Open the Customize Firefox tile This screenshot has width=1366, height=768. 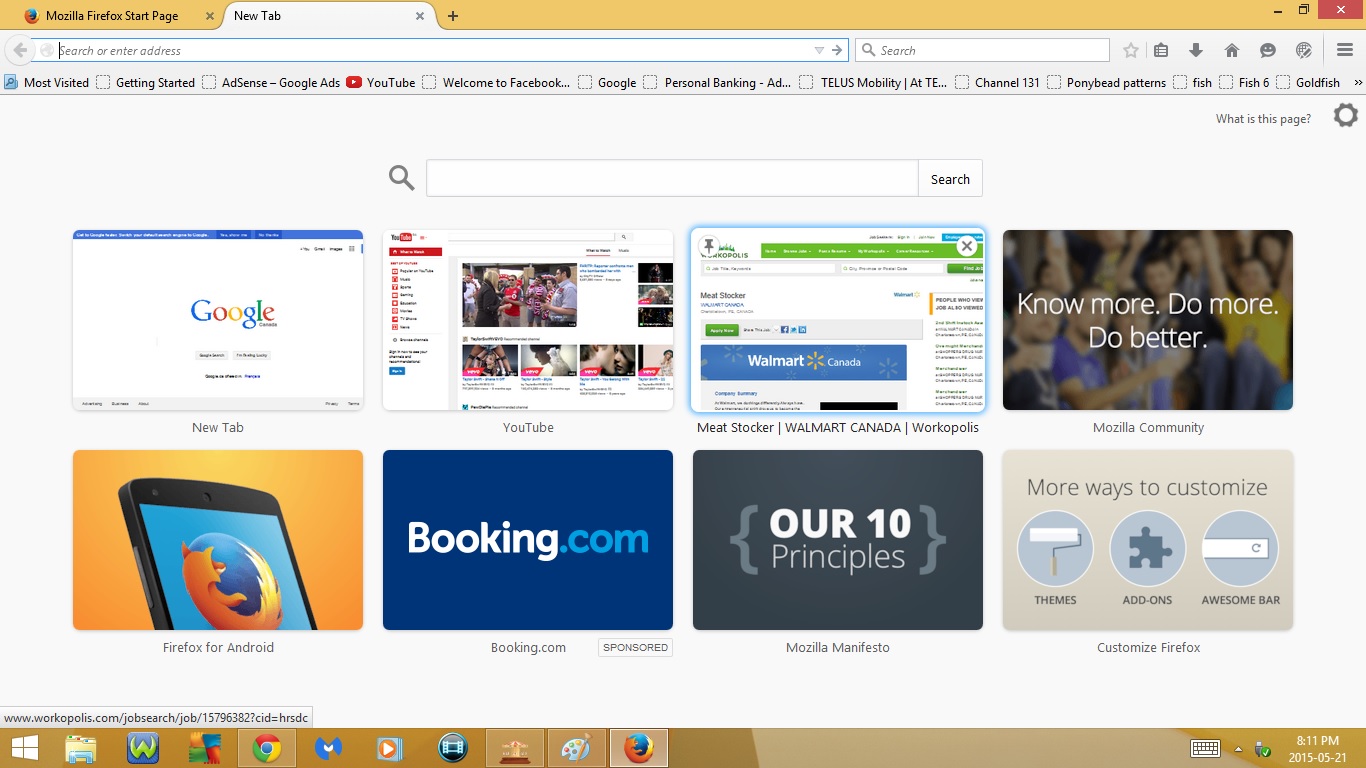coord(1148,540)
